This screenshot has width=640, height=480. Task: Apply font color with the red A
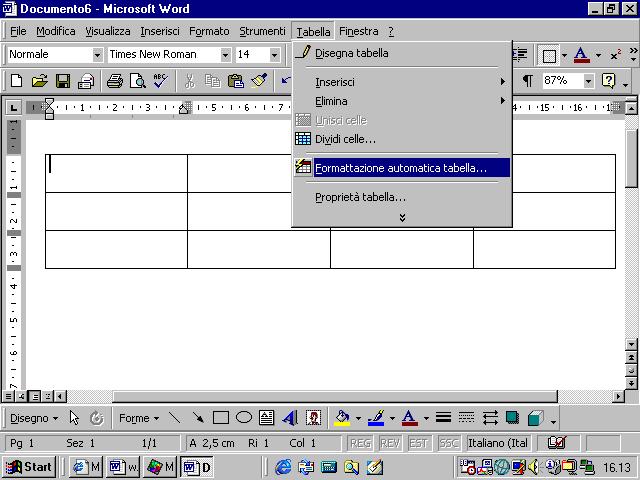coord(582,55)
